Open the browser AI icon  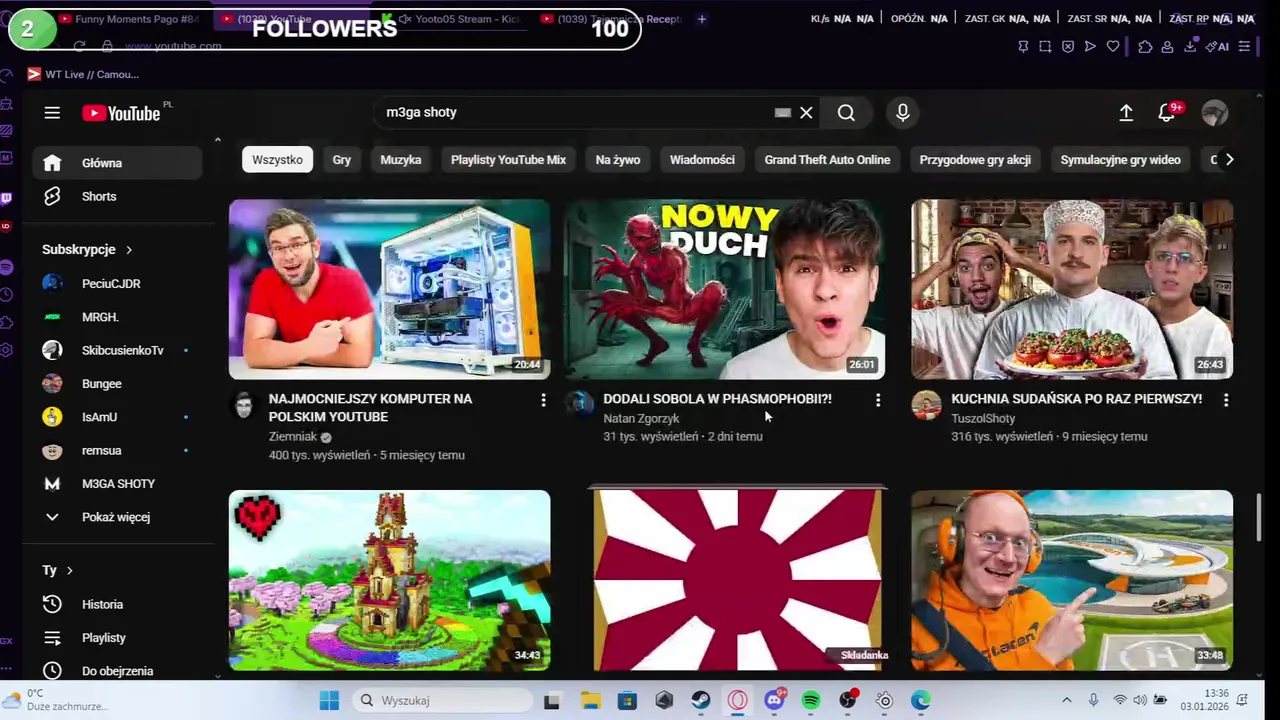pyautogui.click(x=1218, y=46)
